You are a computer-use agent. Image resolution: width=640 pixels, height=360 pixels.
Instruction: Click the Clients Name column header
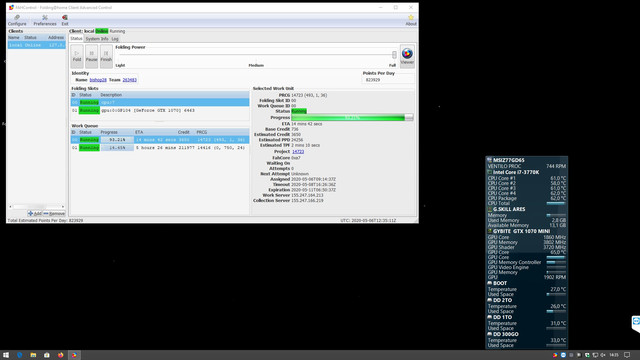tap(14, 37)
